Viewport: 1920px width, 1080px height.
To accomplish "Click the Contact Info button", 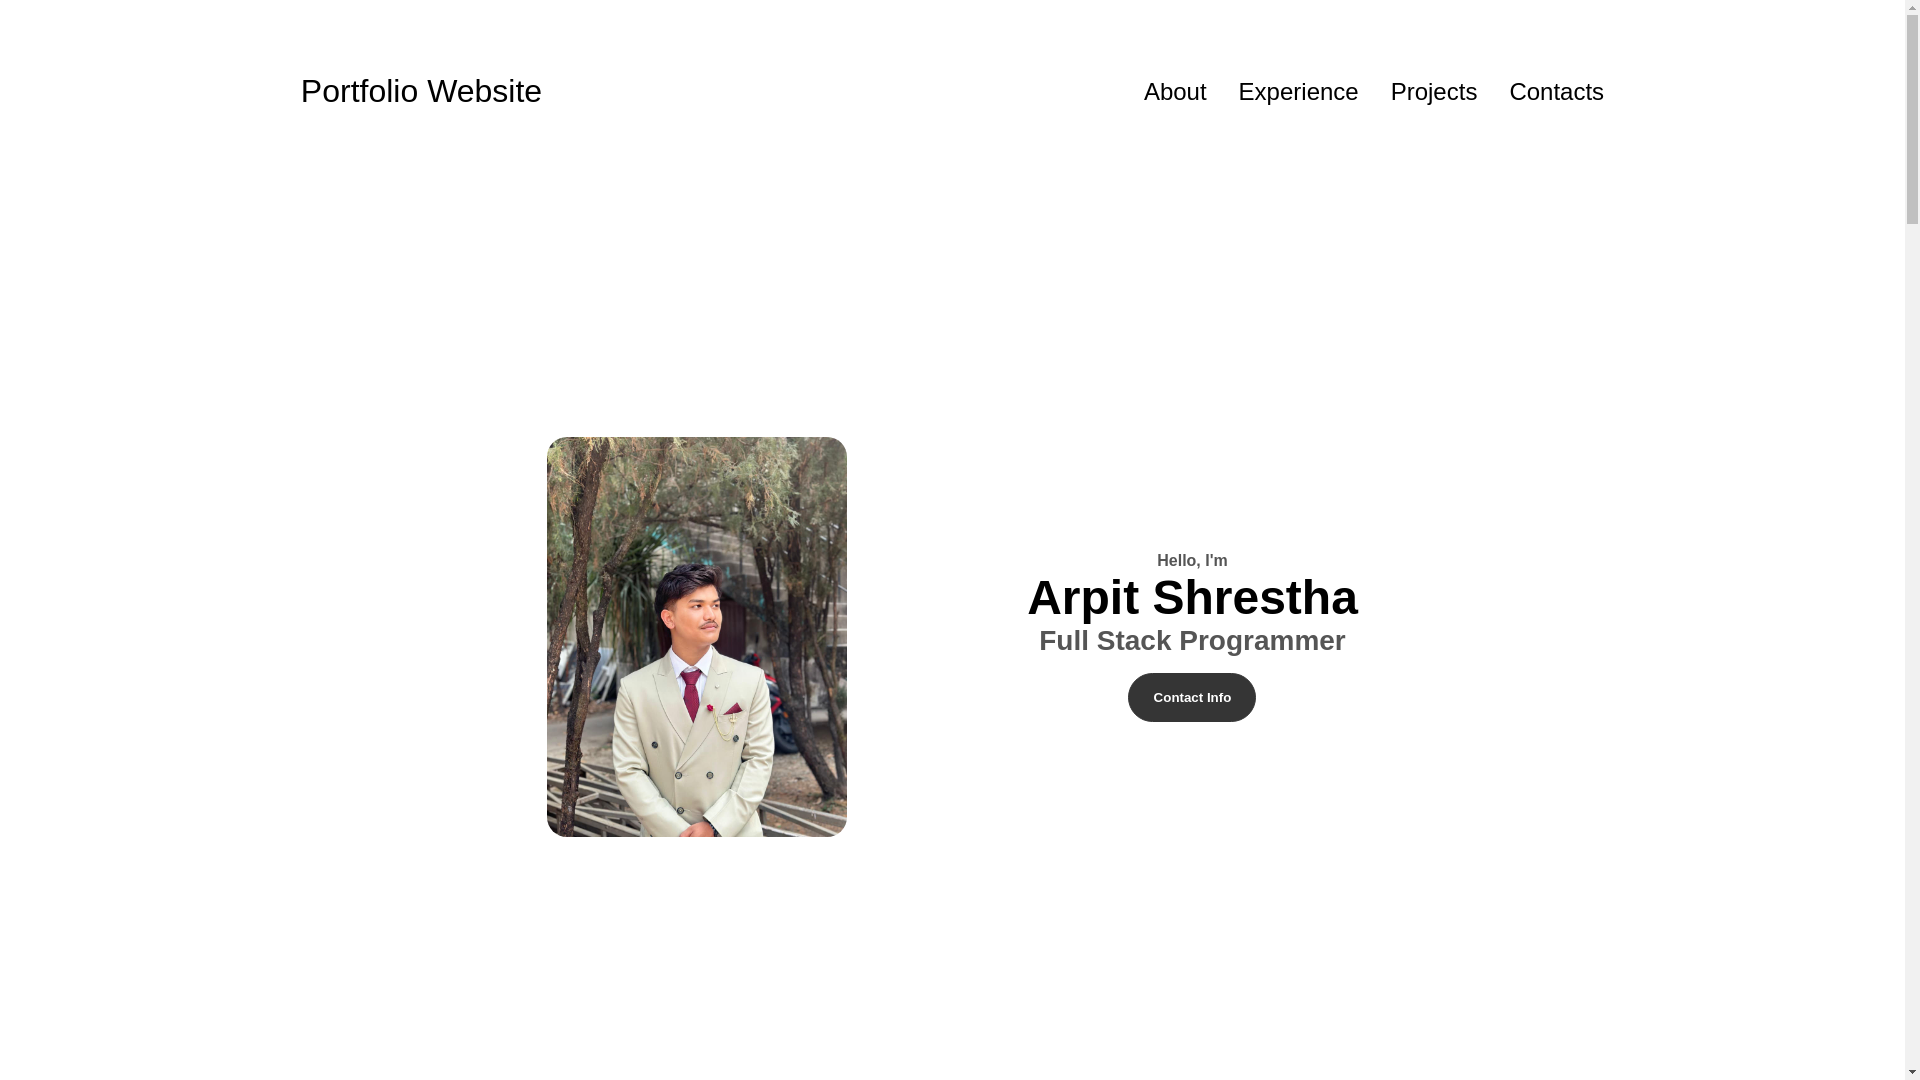I will point(1191,697).
